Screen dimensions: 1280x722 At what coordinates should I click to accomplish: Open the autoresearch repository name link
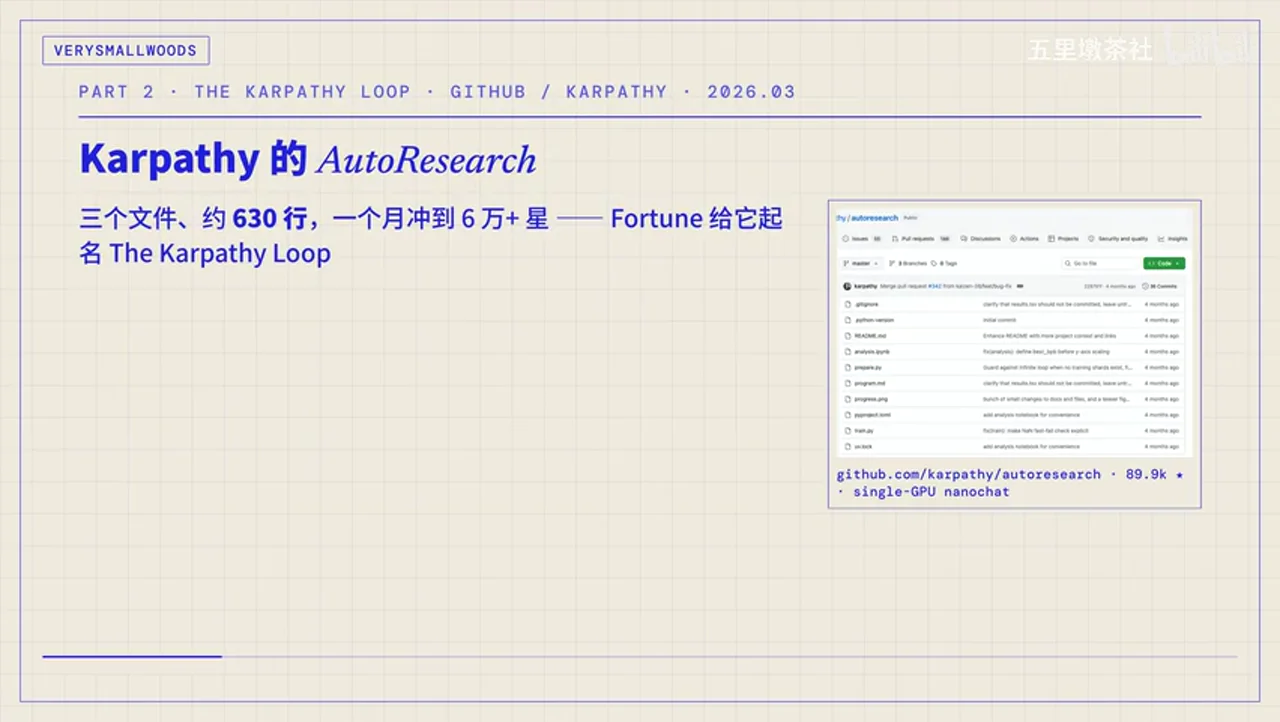pos(875,218)
